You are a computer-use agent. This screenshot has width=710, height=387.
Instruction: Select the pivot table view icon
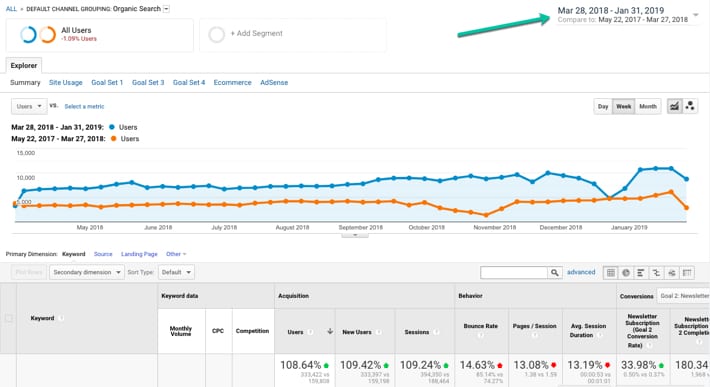point(687,272)
